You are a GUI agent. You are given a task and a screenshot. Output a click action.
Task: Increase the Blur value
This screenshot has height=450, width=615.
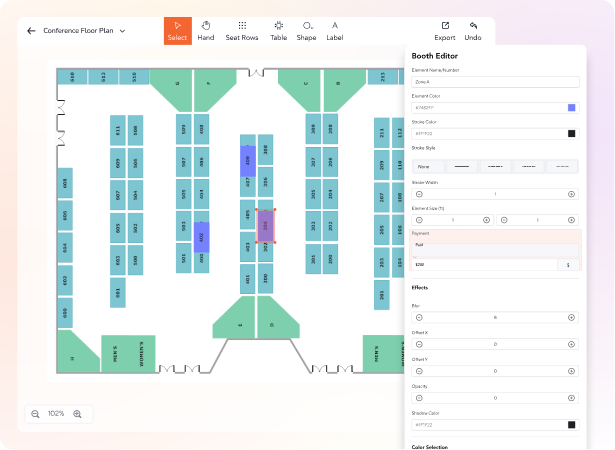click(x=571, y=317)
